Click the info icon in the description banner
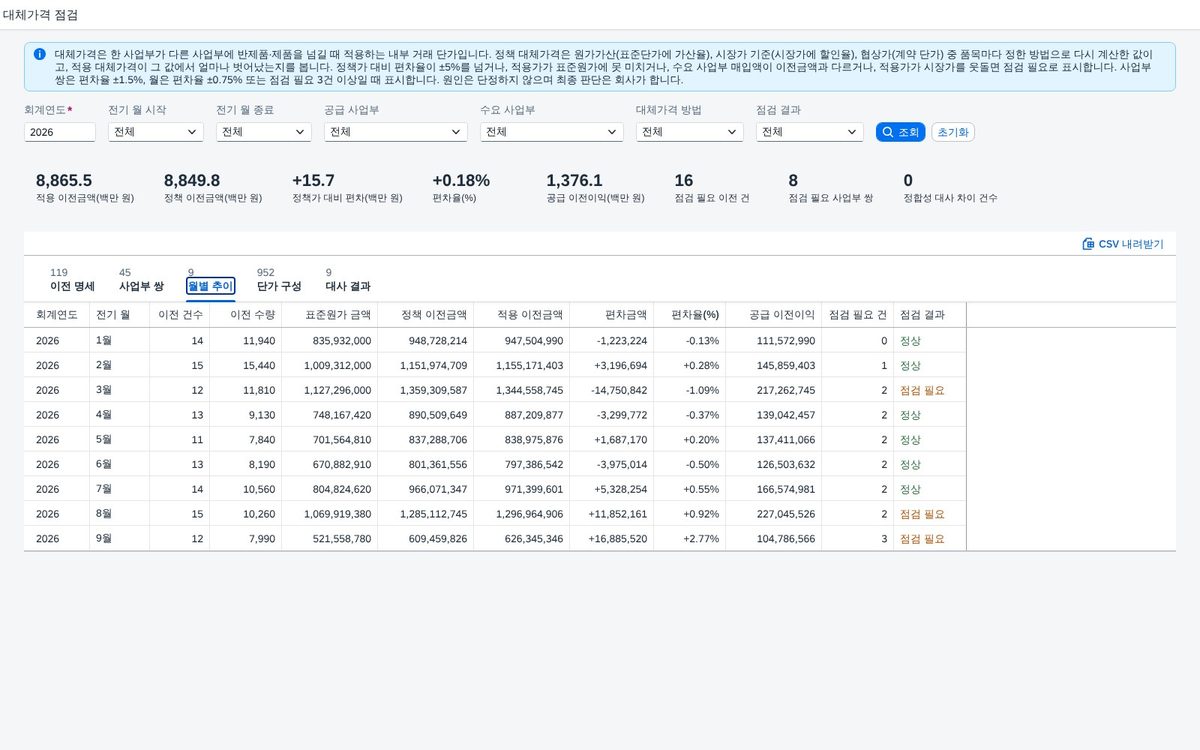 [x=39, y=54]
